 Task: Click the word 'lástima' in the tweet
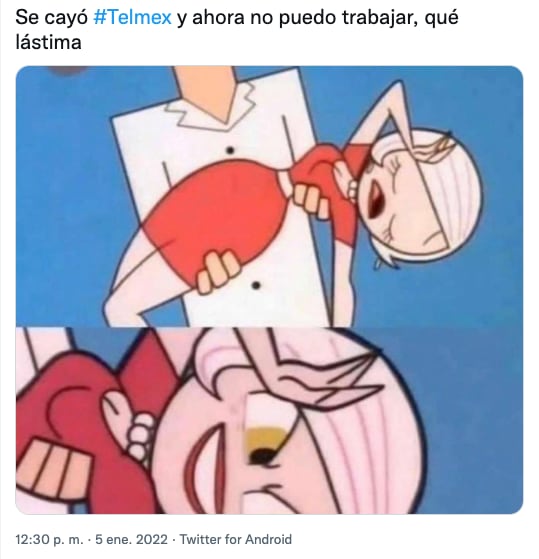pyautogui.click(x=48, y=43)
